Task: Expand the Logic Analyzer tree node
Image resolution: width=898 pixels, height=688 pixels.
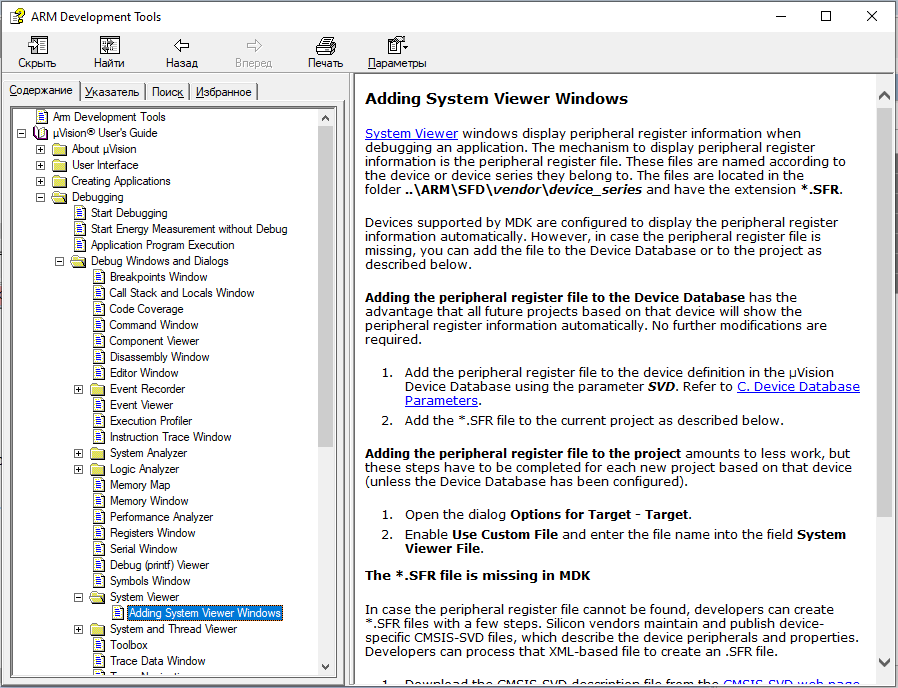Action: tap(78, 469)
